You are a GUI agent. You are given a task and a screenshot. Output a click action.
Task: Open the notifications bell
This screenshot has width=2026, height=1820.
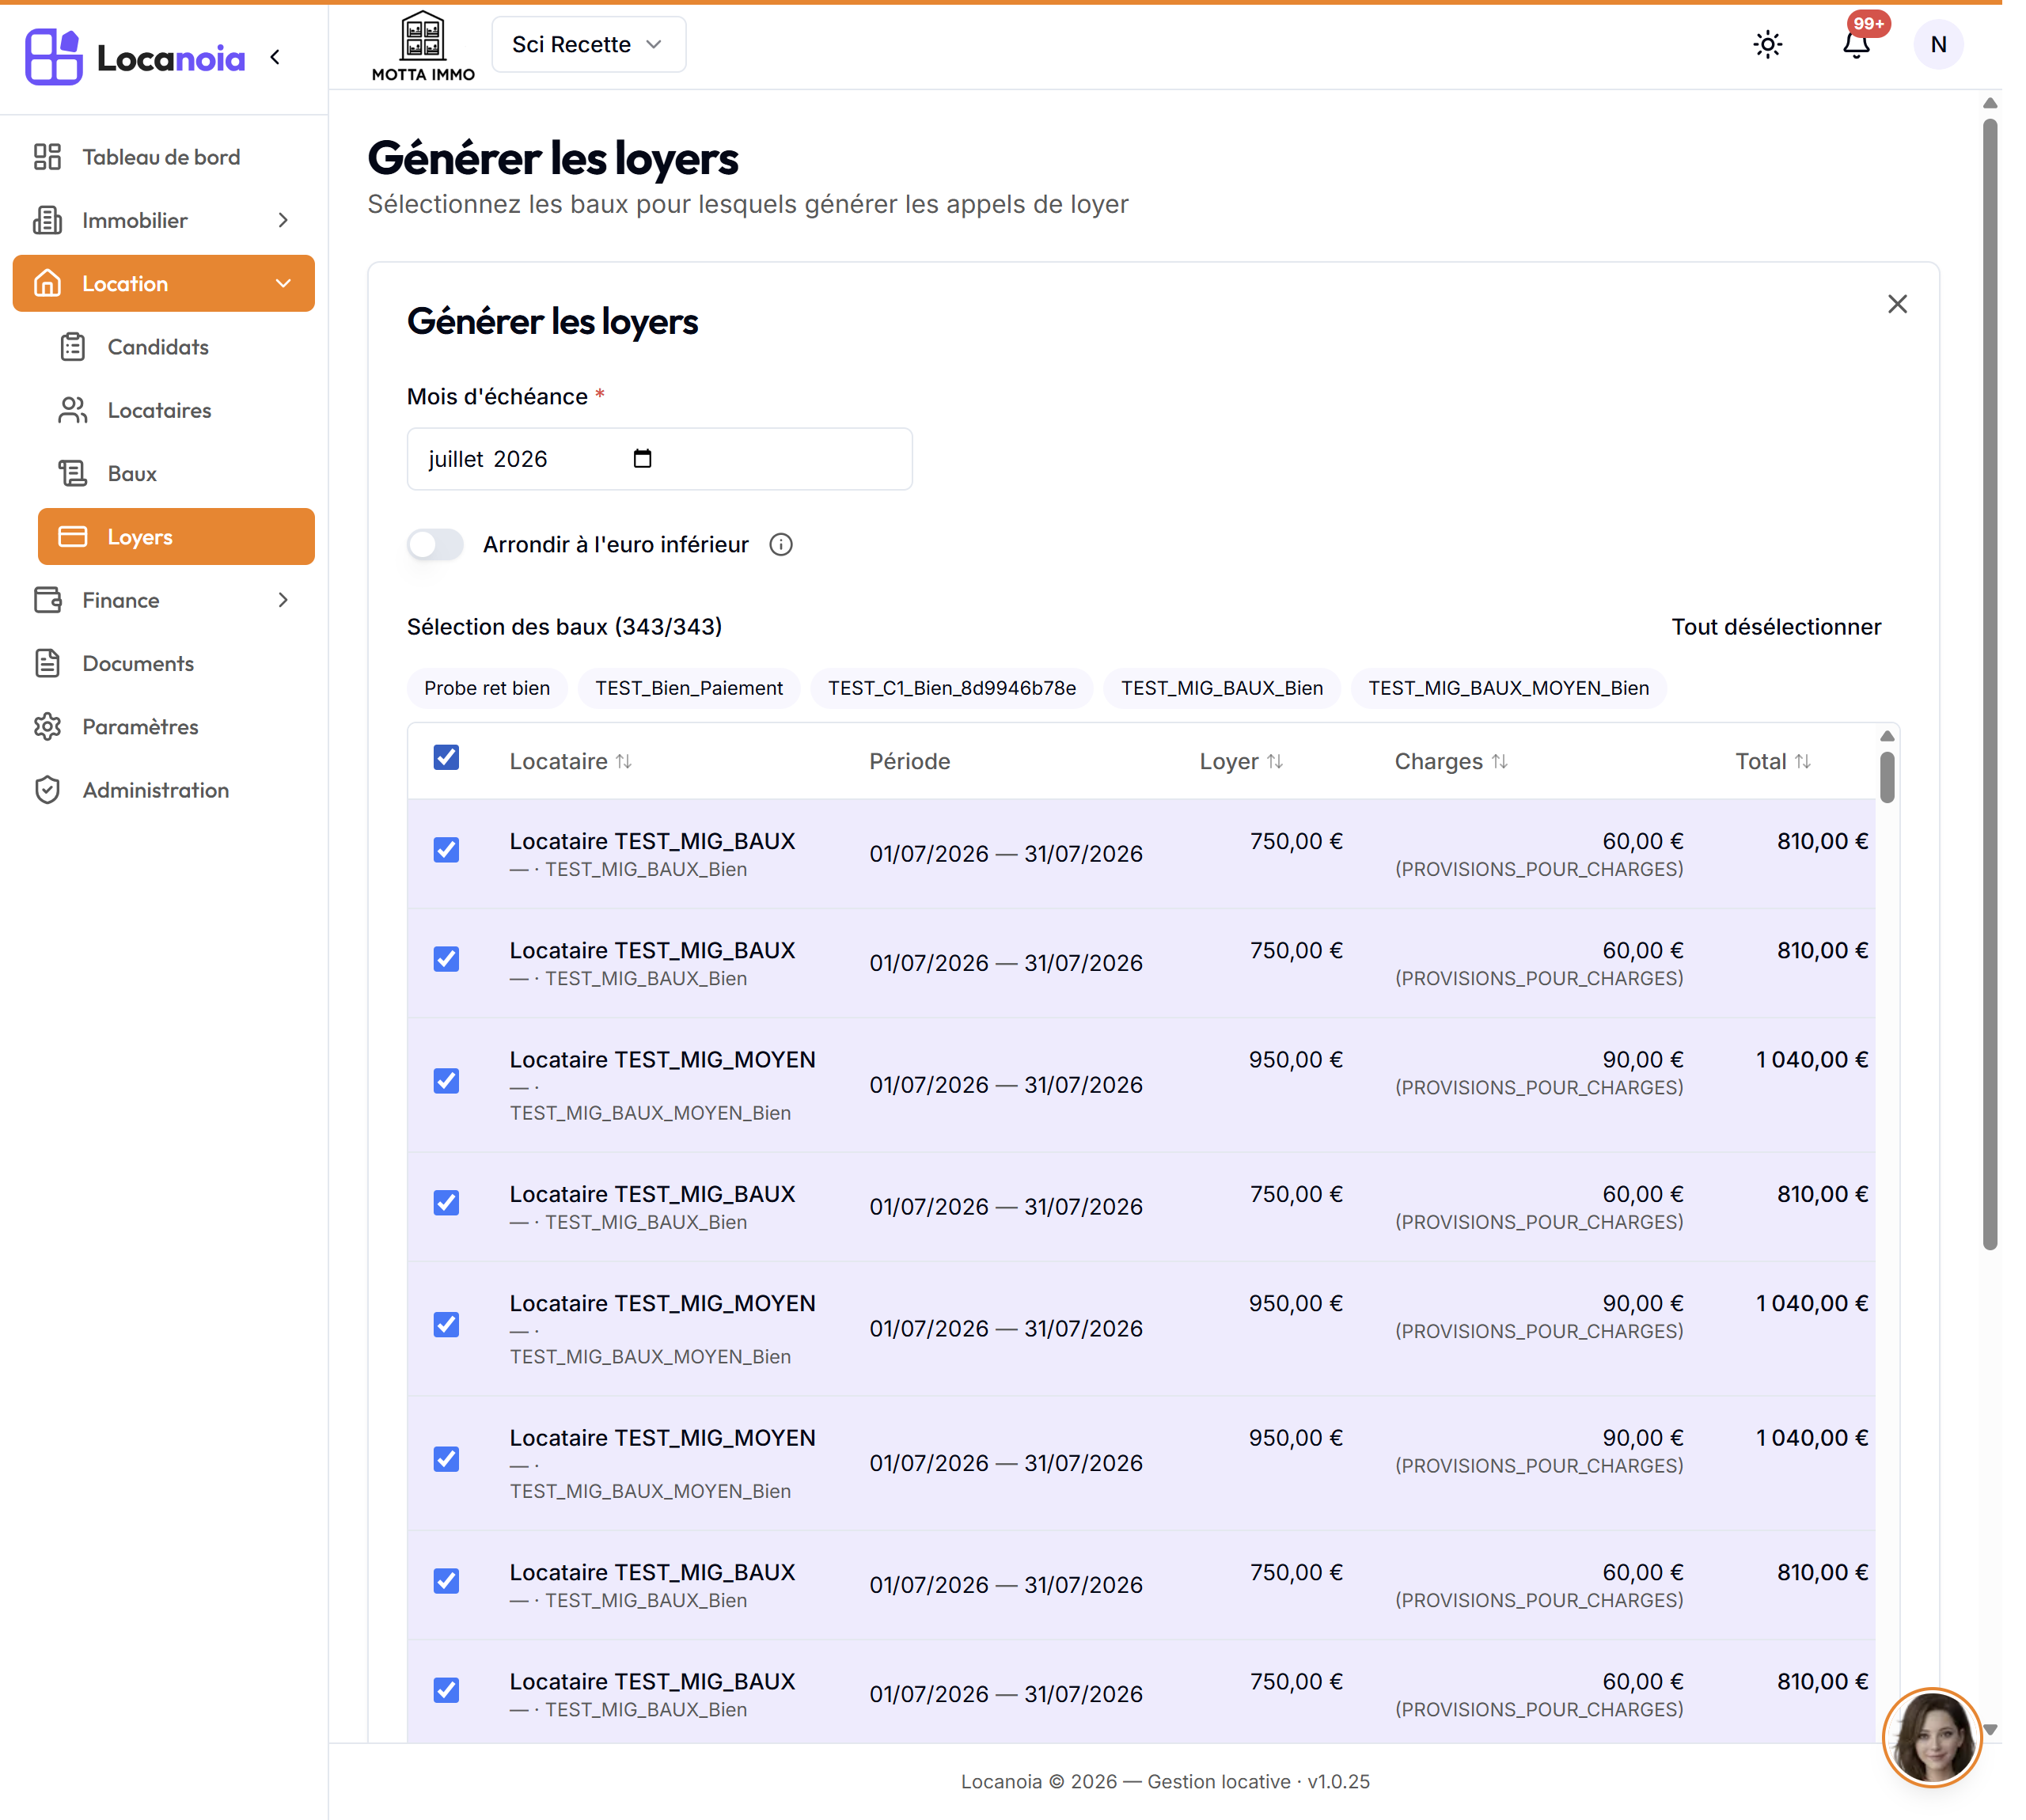(x=1856, y=45)
